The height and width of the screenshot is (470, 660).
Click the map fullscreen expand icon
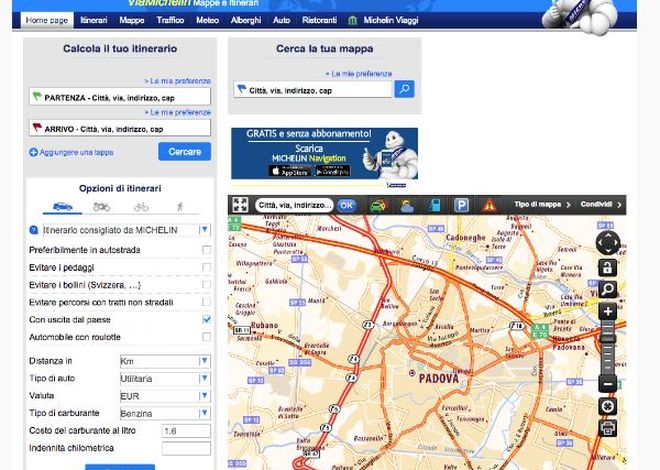coord(240,205)
